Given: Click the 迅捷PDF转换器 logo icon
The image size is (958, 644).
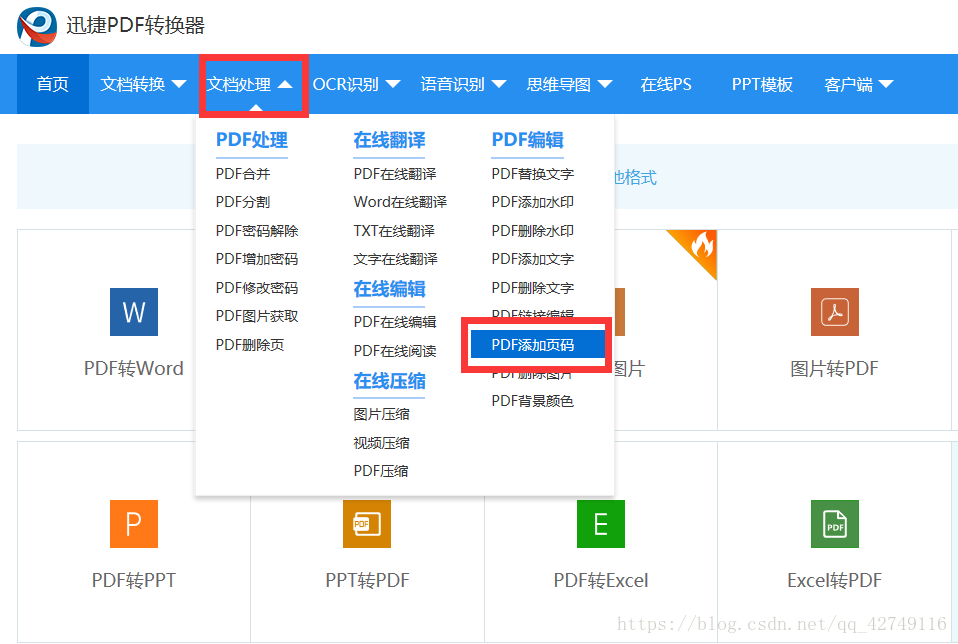Looking at the screenshot, I should coord(37,26).
